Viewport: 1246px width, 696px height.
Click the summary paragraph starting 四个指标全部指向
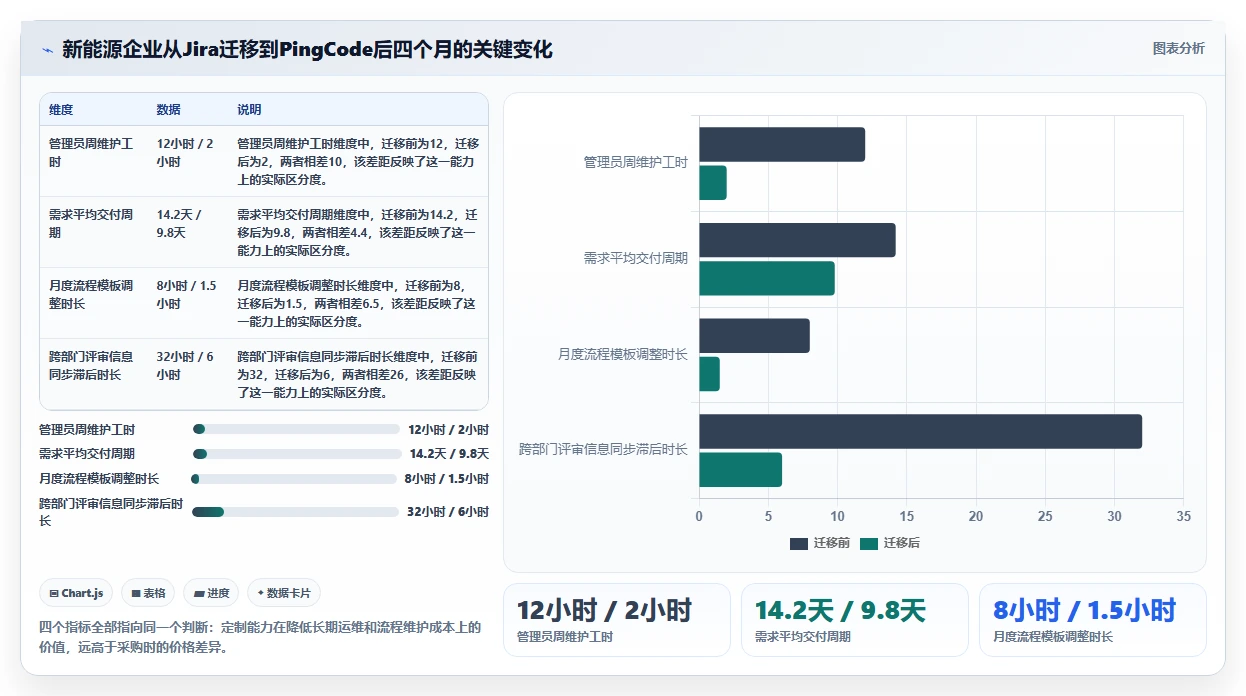coord(259,637)
